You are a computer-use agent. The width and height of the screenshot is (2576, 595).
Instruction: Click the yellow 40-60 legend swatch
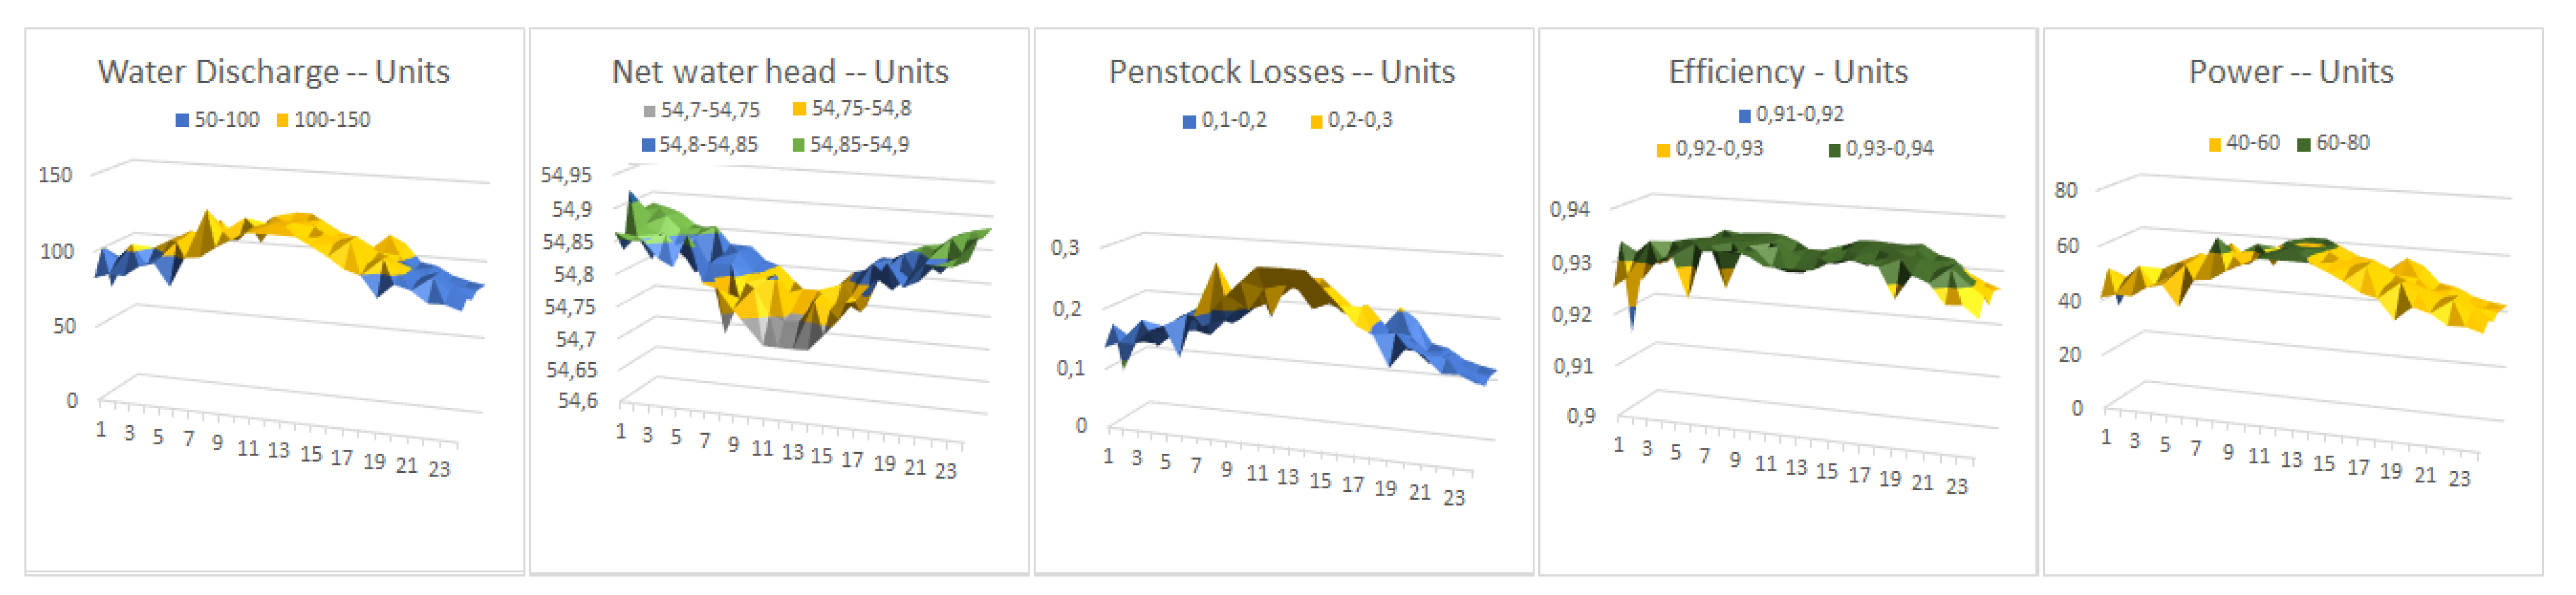coord(2215,144)
